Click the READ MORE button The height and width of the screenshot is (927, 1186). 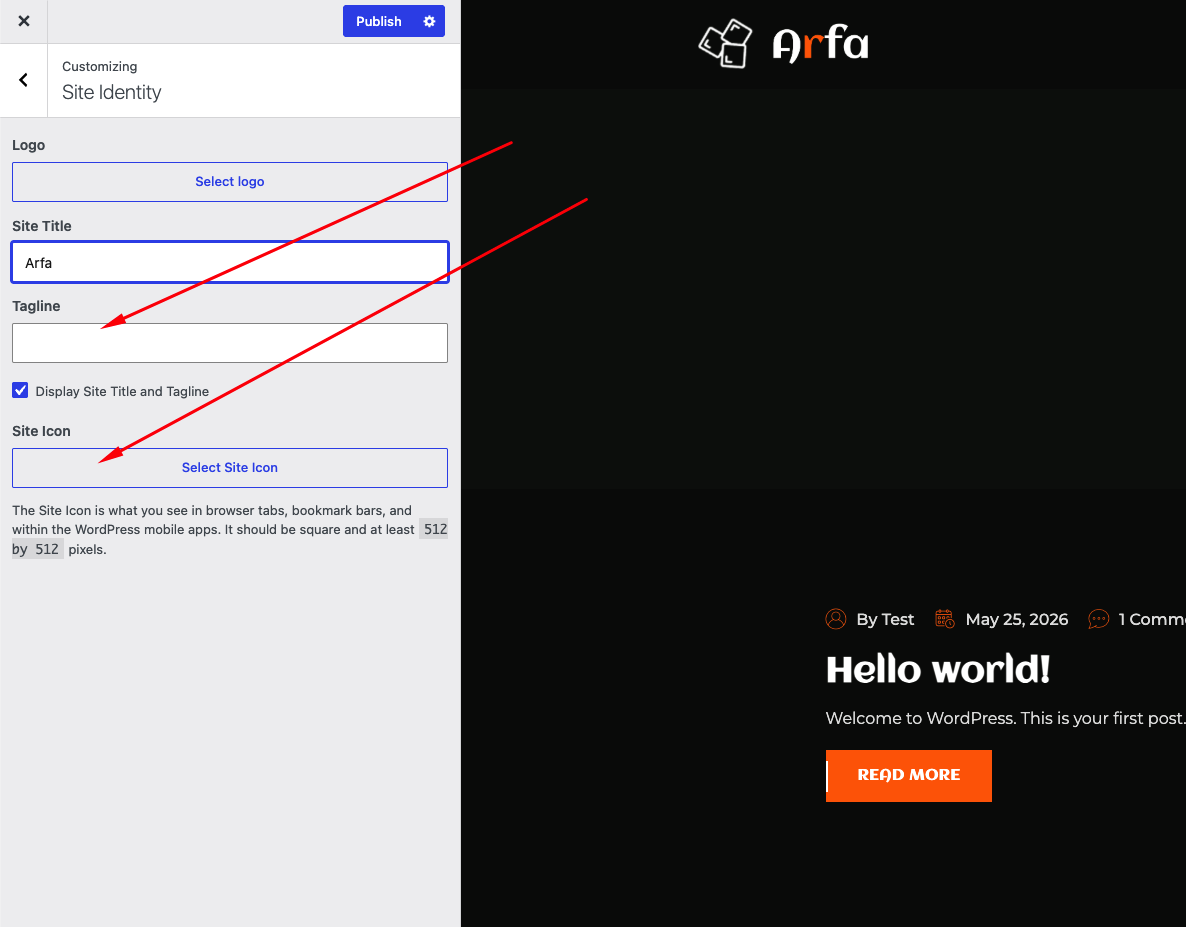coord(908,776)
